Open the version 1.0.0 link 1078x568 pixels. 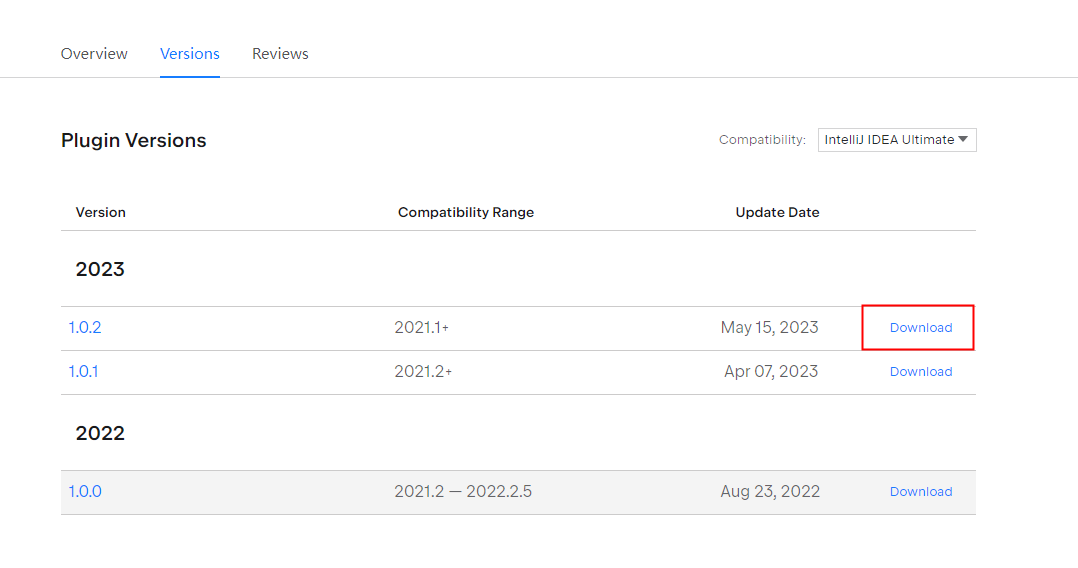[85, 492]
